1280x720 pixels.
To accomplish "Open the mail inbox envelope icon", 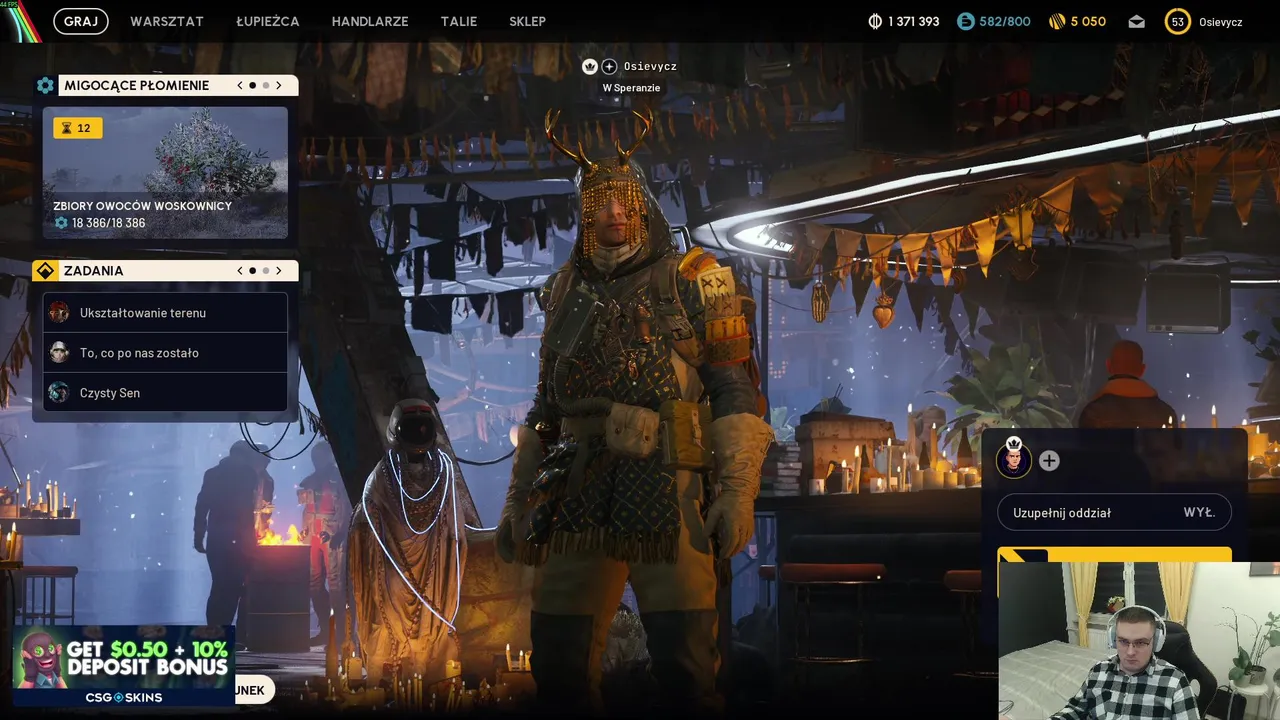I will click(x=1136, y=21).
